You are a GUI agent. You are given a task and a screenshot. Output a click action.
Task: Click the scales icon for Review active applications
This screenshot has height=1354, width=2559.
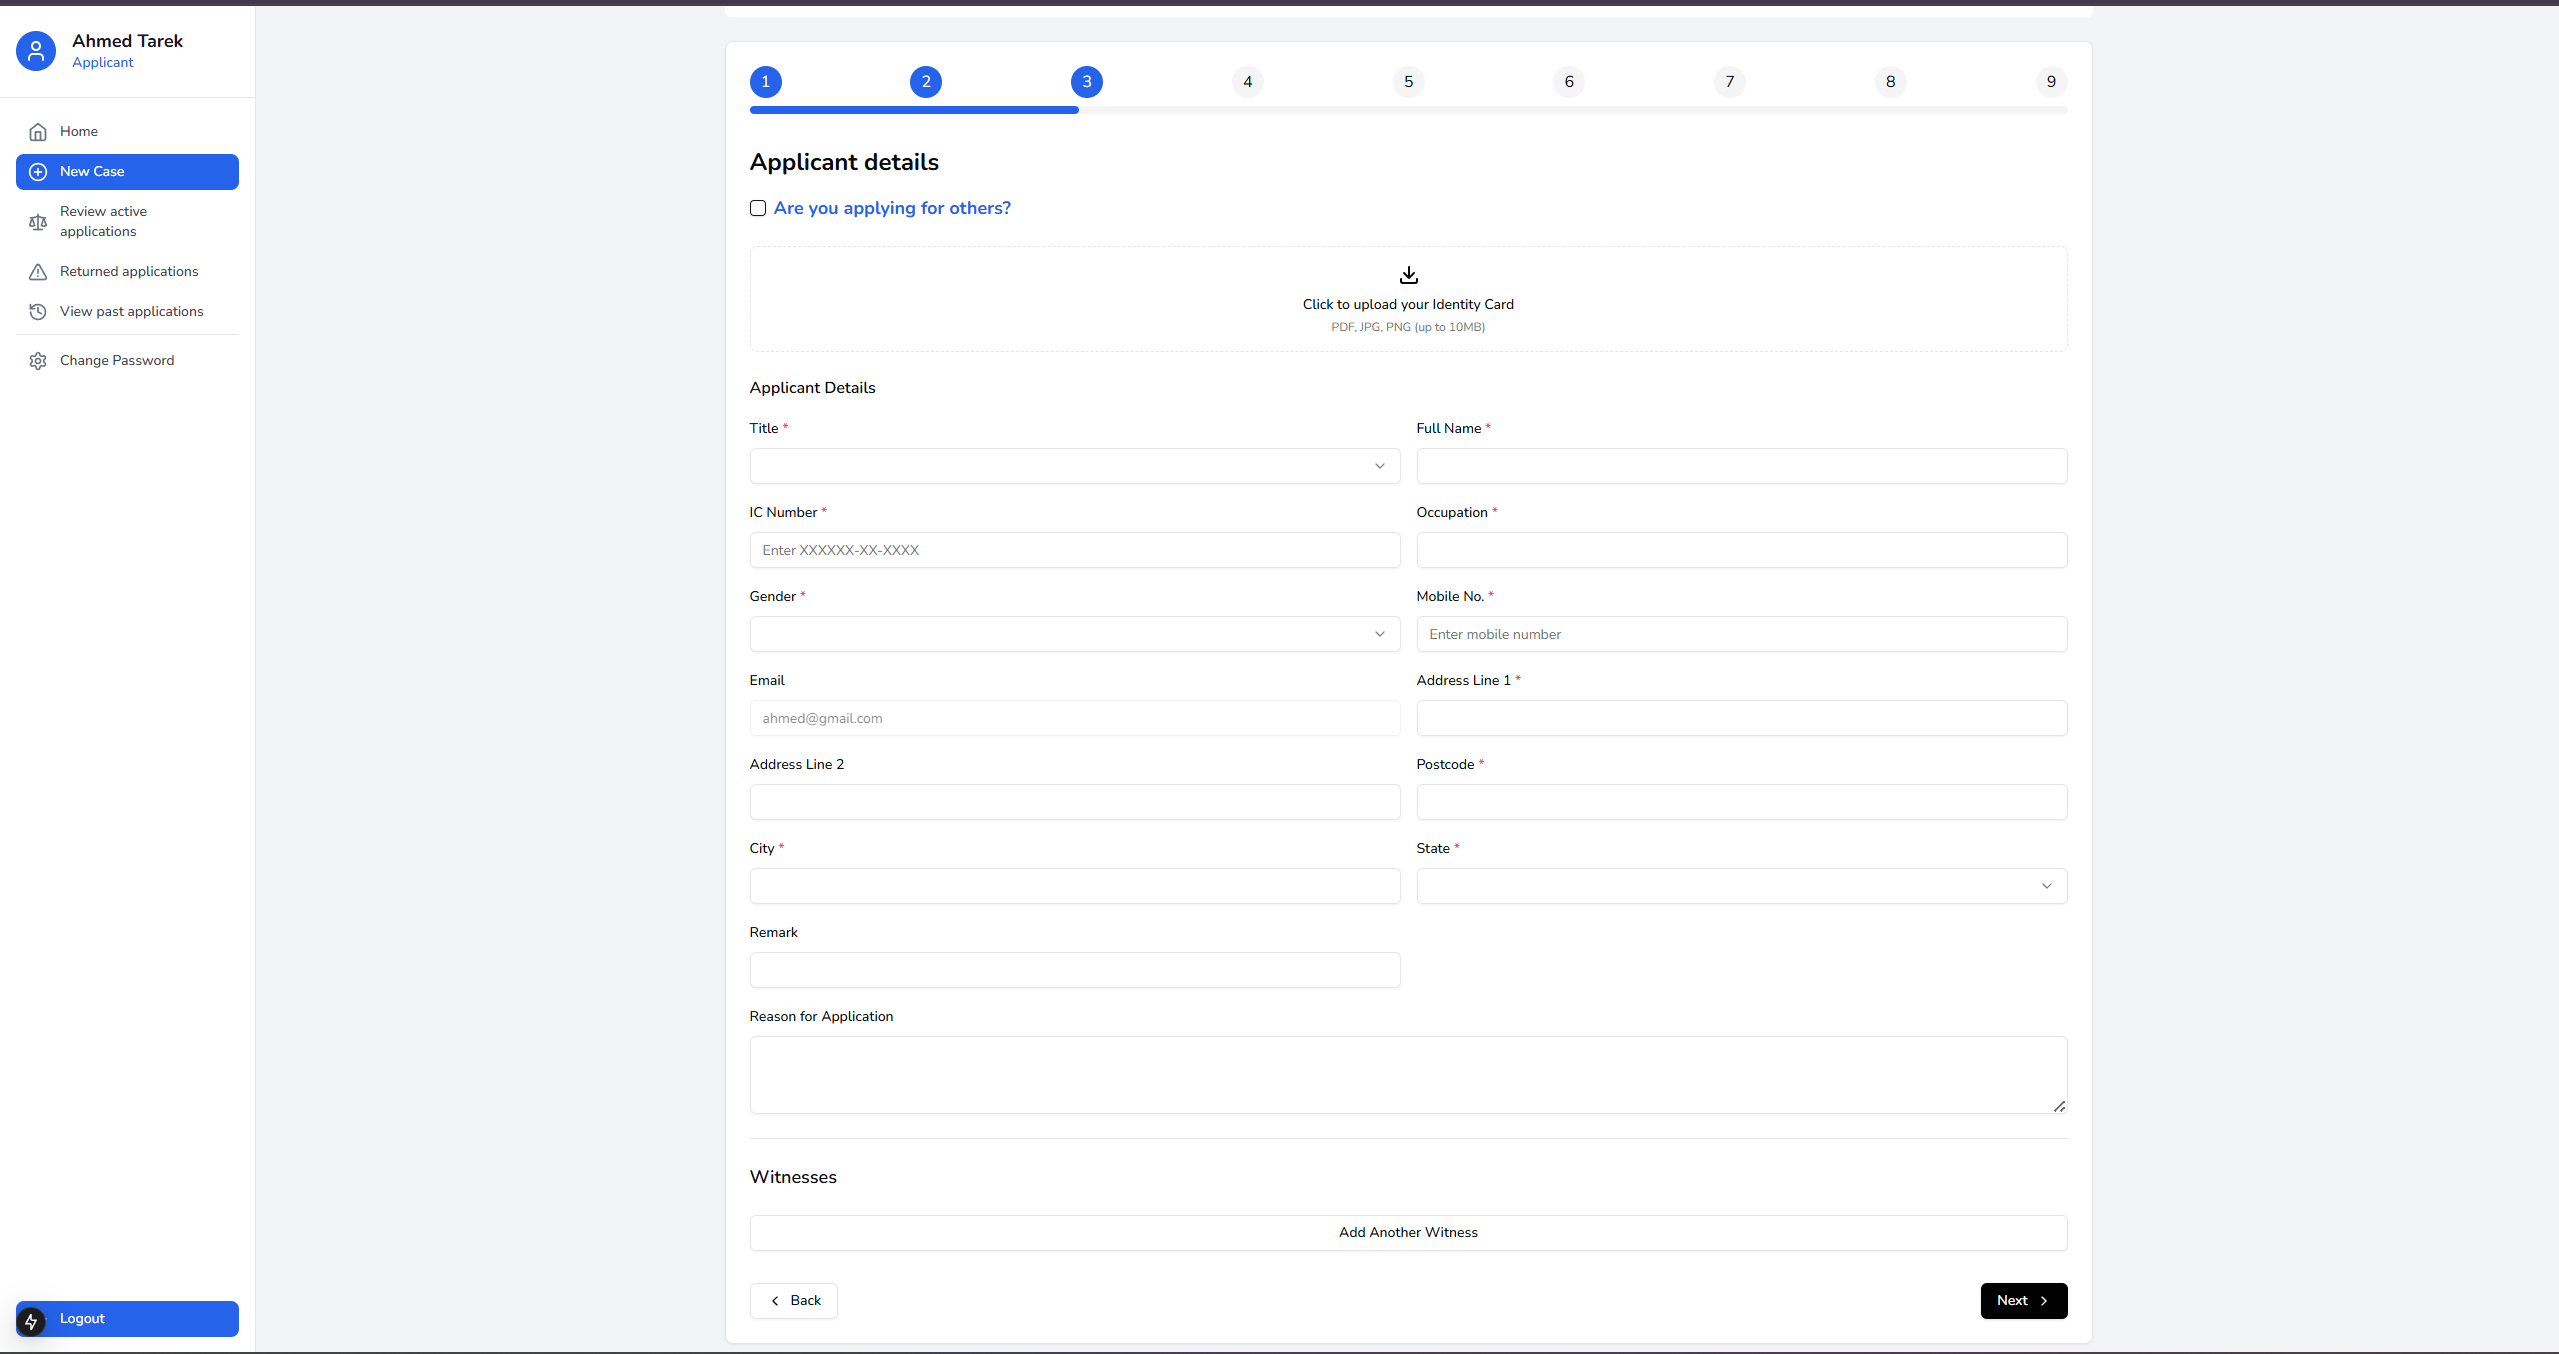point(38,222)
